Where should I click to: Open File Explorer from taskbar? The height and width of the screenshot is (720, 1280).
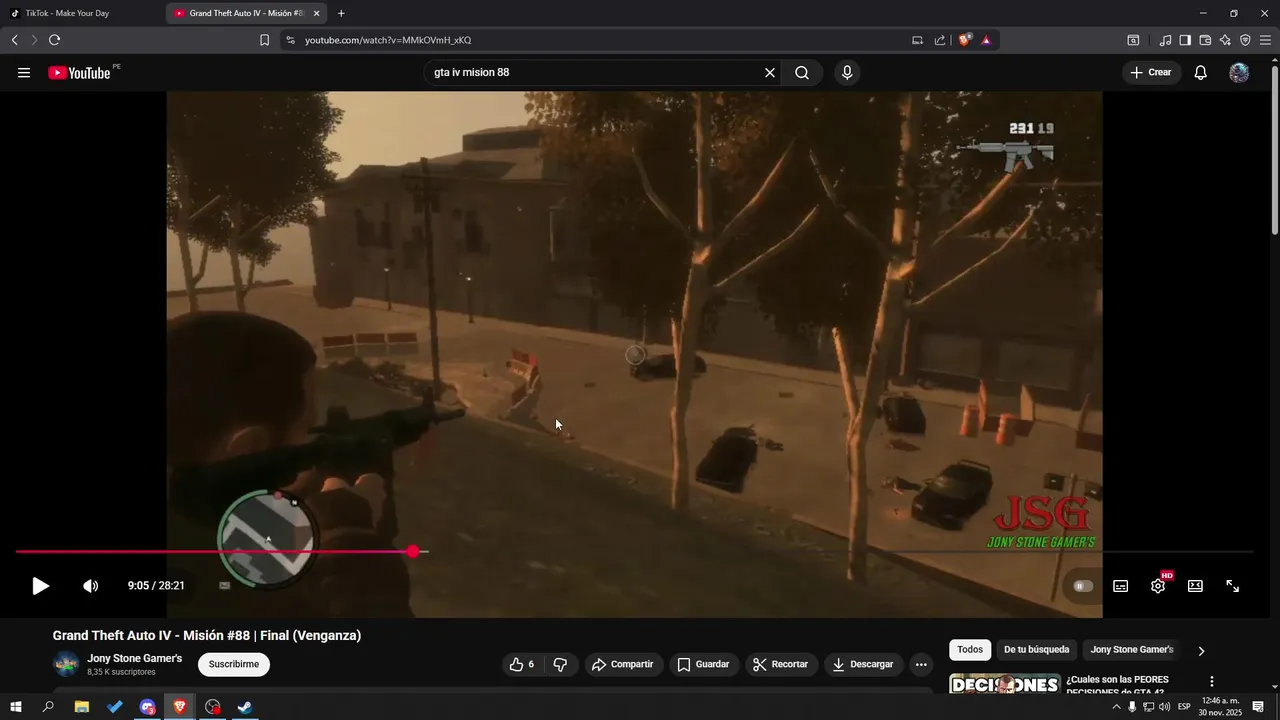pyautogui.click(x=82, y=707)
